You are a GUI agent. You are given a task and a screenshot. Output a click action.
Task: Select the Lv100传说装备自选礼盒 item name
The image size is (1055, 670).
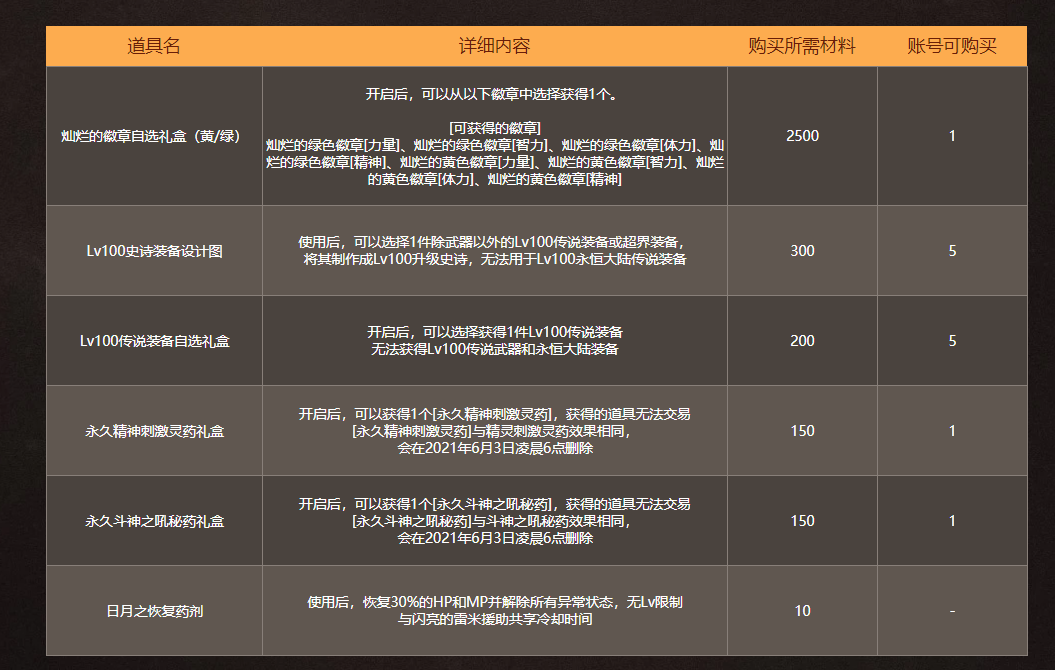tap(154, 341)
